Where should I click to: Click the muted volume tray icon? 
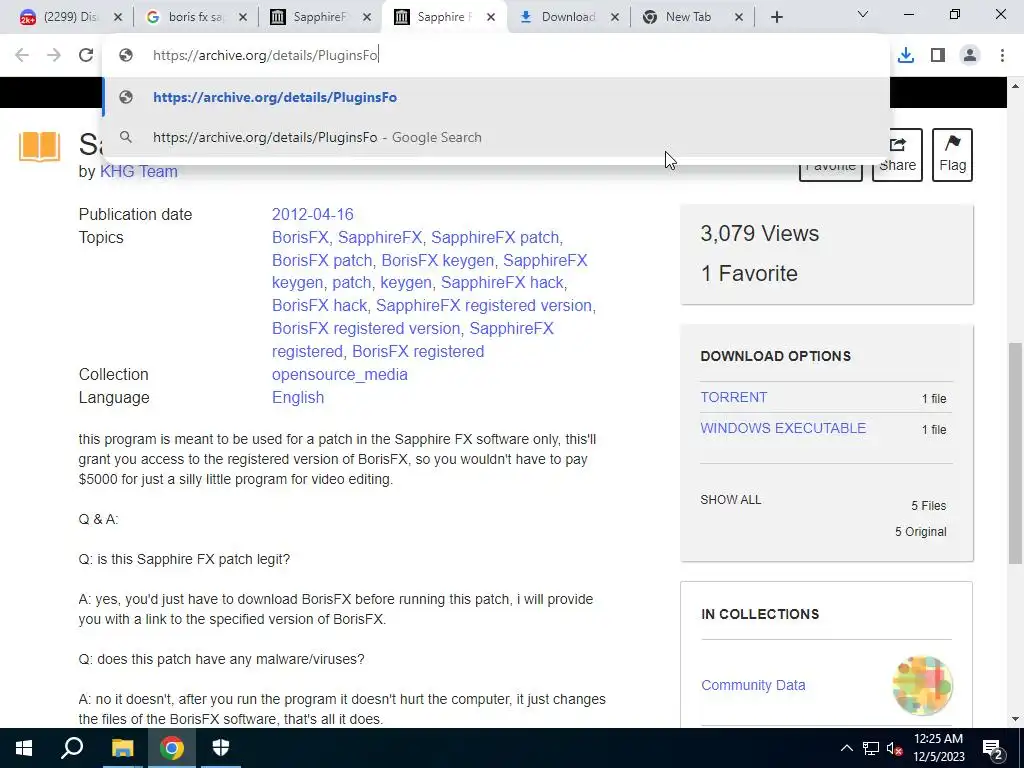[x=895, y=748]
